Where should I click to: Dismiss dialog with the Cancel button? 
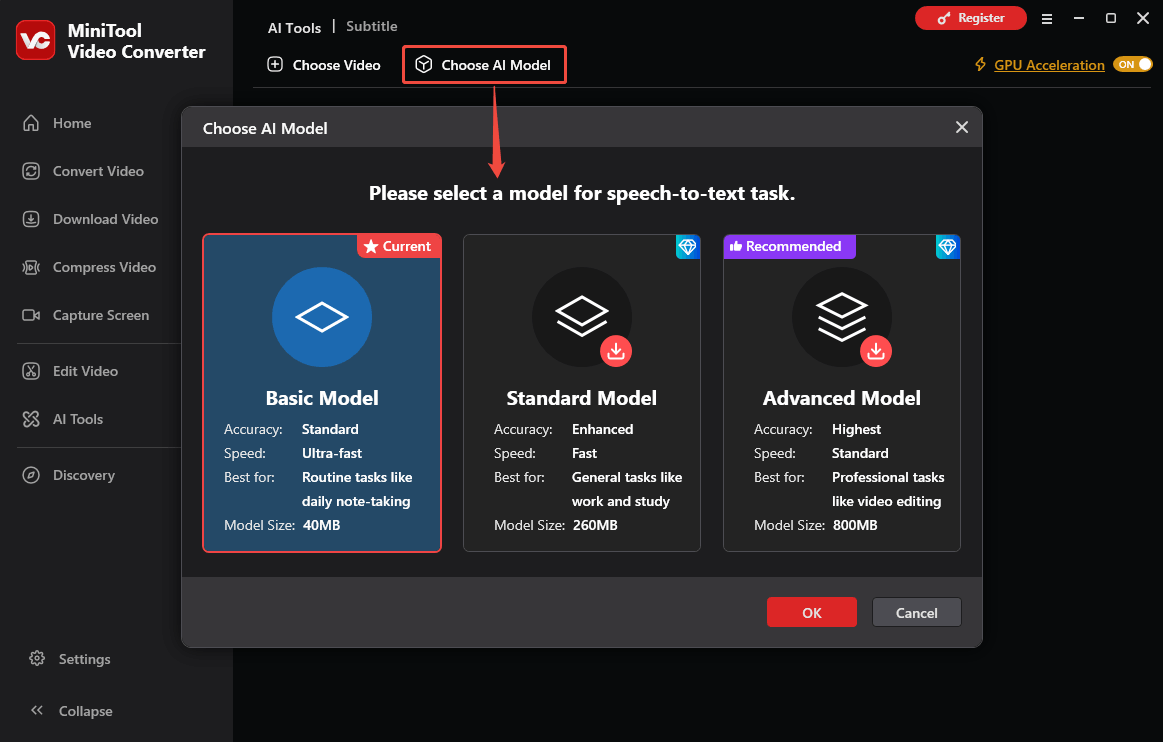tap(917, 612)
